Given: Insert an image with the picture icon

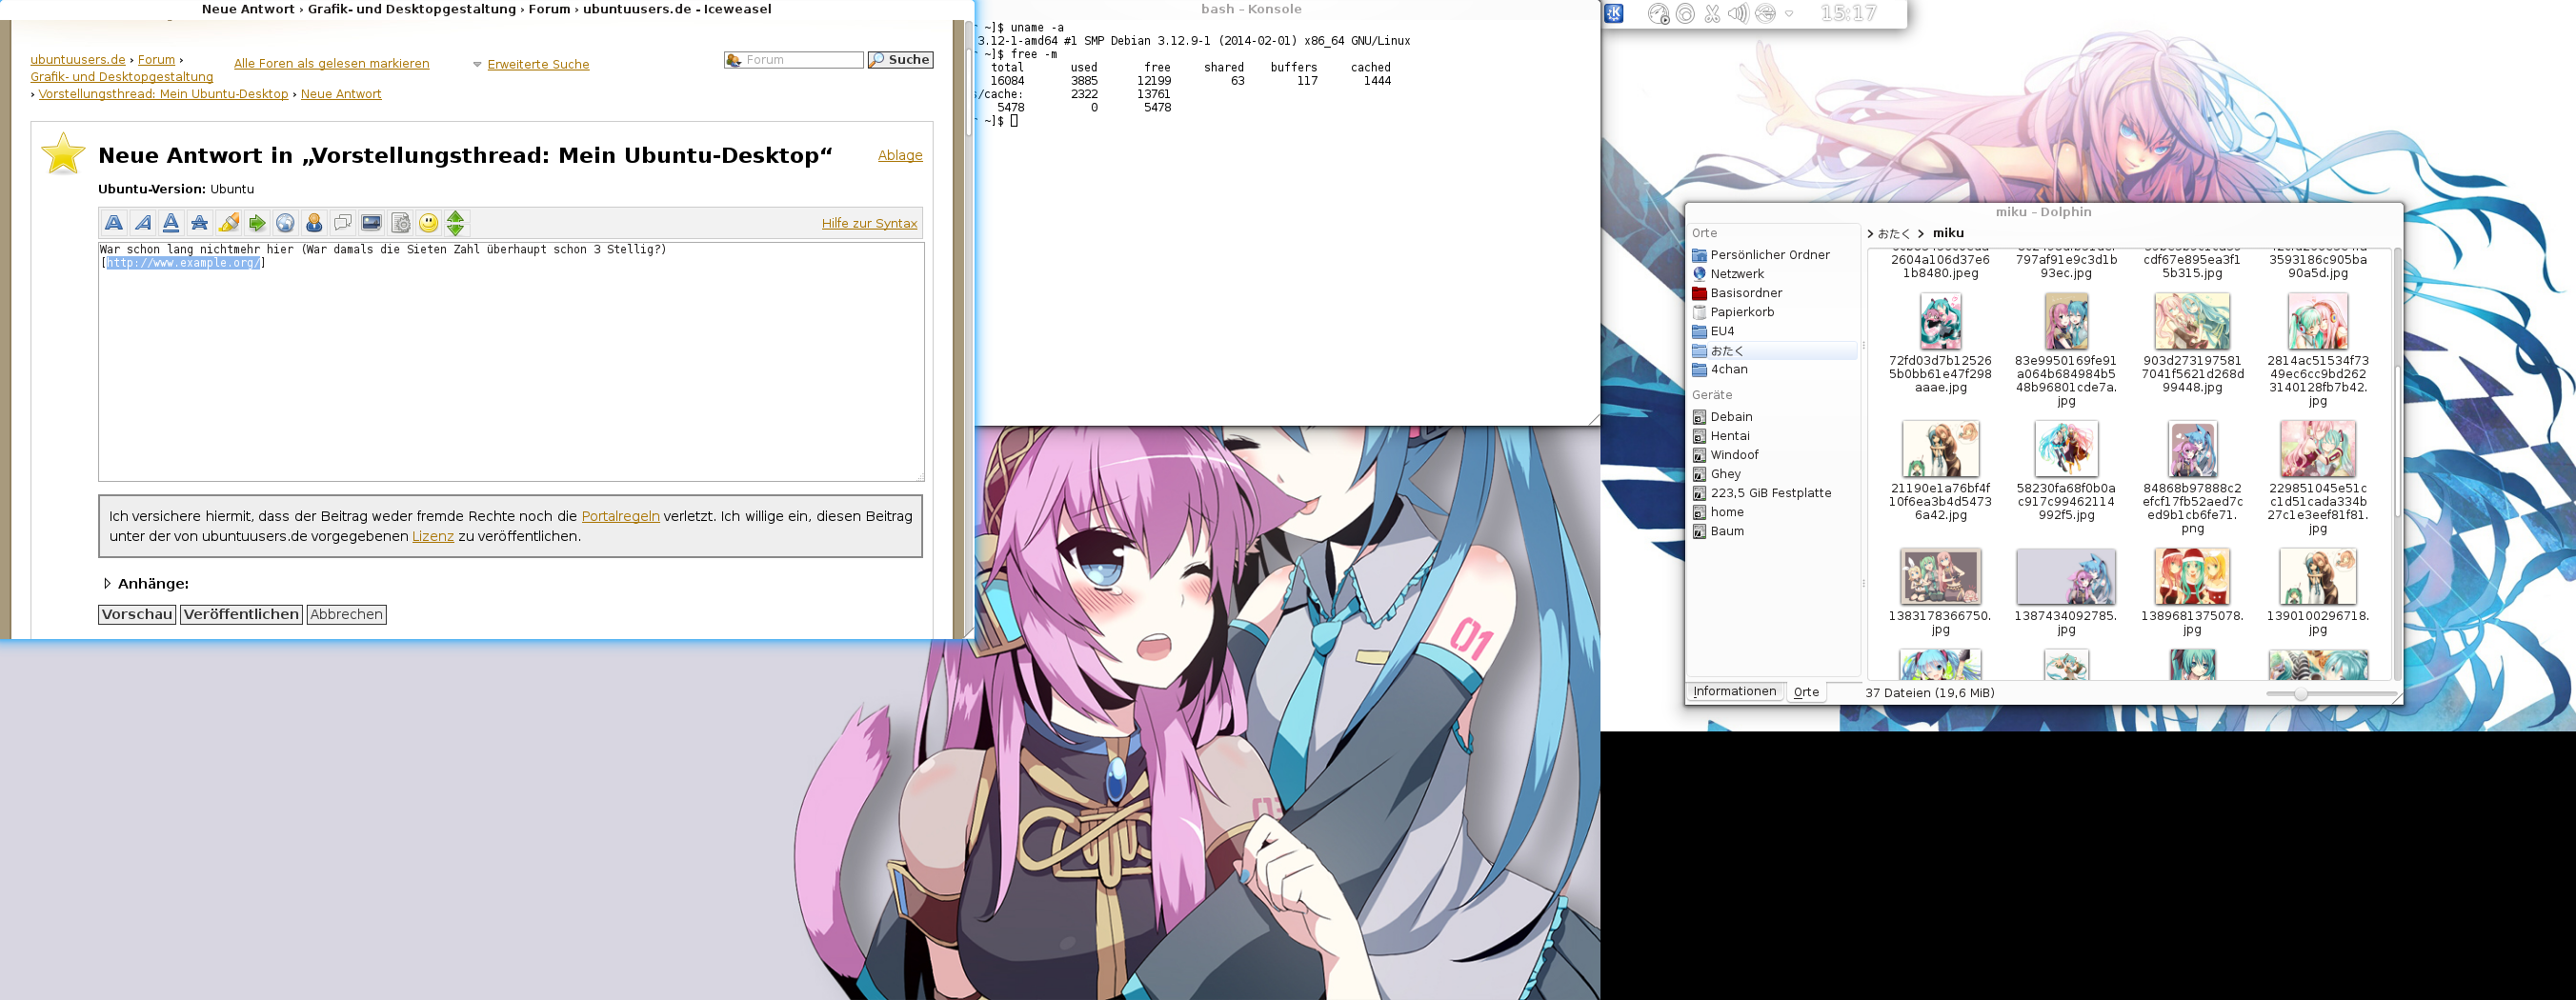Looking at the screenshot, I should [371, 223].
